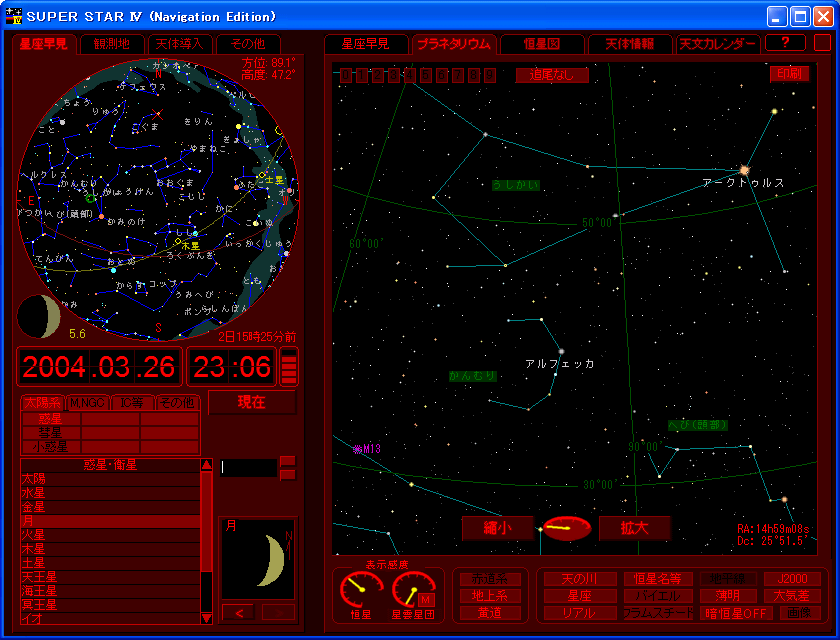The height and width of the screenshot is (640, 840).
Task: Switch to the 星座早見 tab on the left panel
Action: (44, 44)
